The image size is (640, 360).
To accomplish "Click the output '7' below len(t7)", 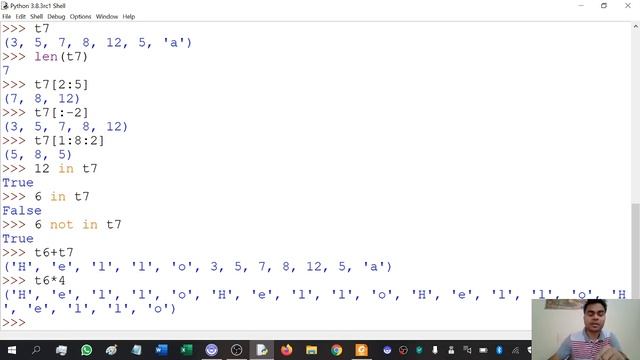I will coord(6,71).
